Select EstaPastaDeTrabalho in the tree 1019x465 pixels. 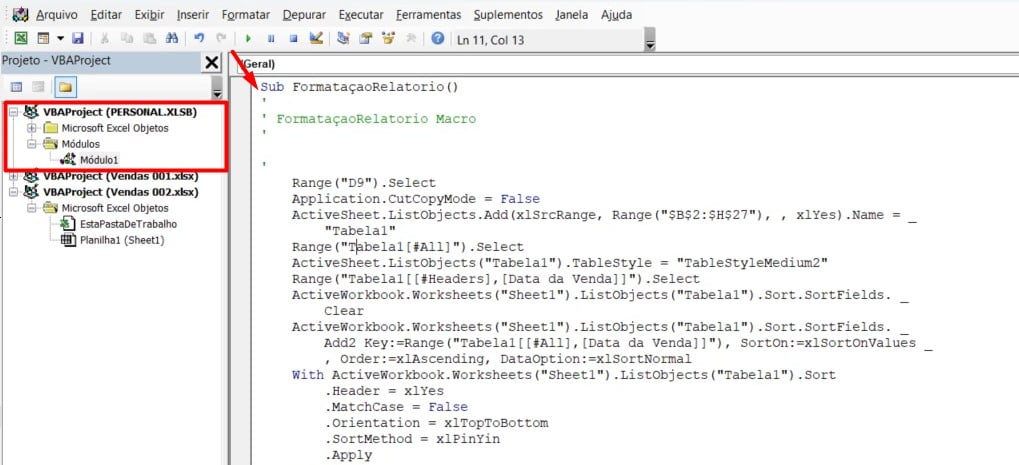pos(128,224)
